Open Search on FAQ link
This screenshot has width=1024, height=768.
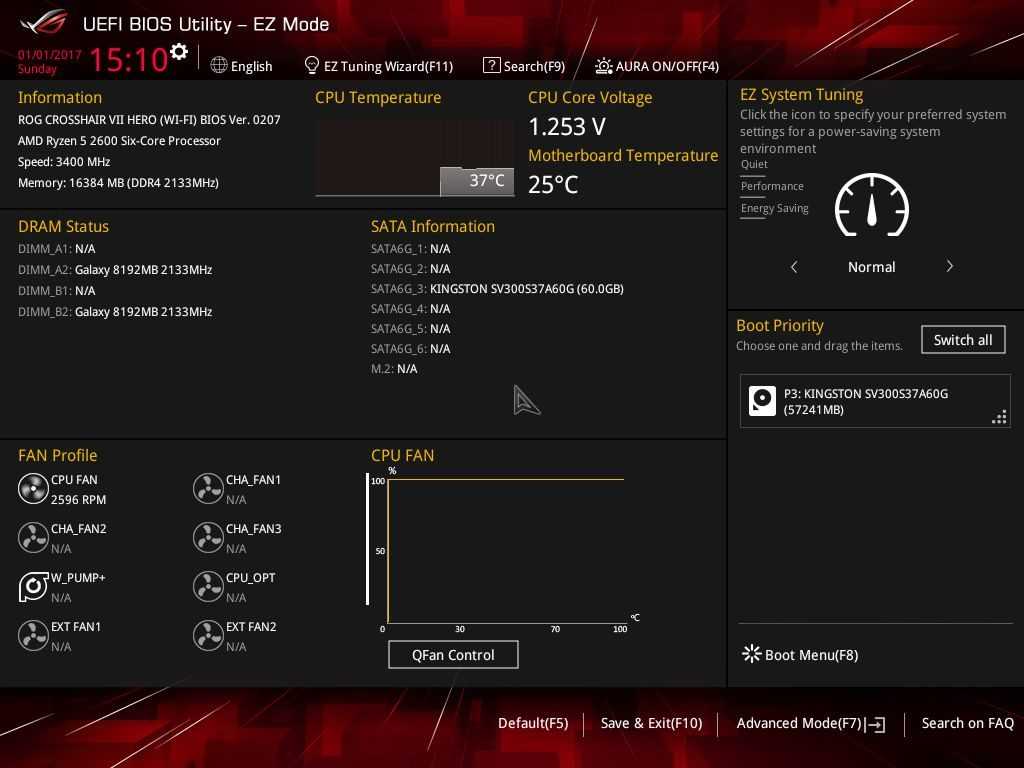pos(967,723)
